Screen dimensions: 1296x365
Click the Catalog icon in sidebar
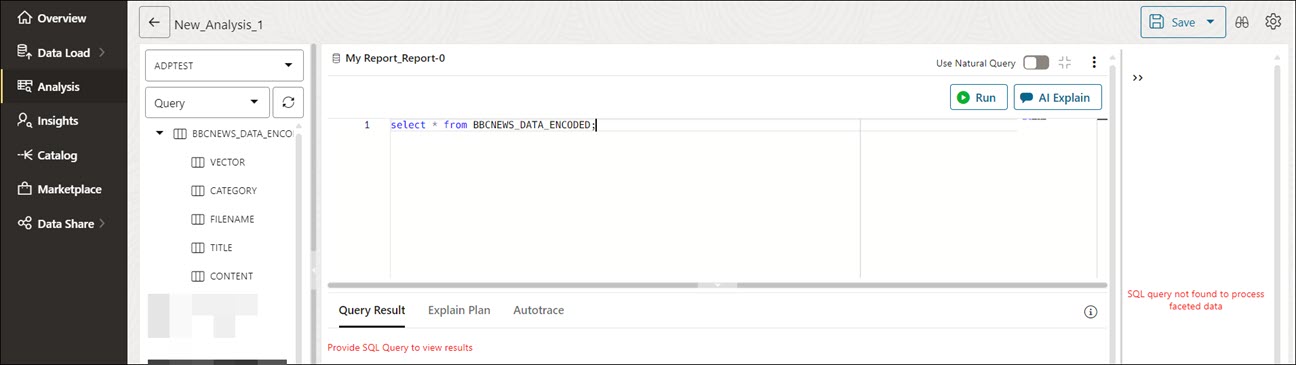click(25, 155)
